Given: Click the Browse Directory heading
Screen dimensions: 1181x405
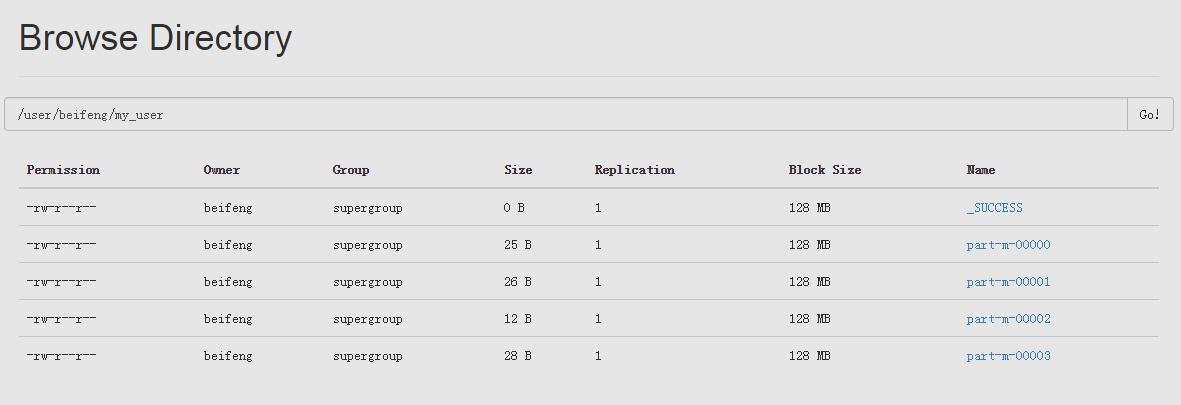Looking at the screenshot, I should 155,38.
